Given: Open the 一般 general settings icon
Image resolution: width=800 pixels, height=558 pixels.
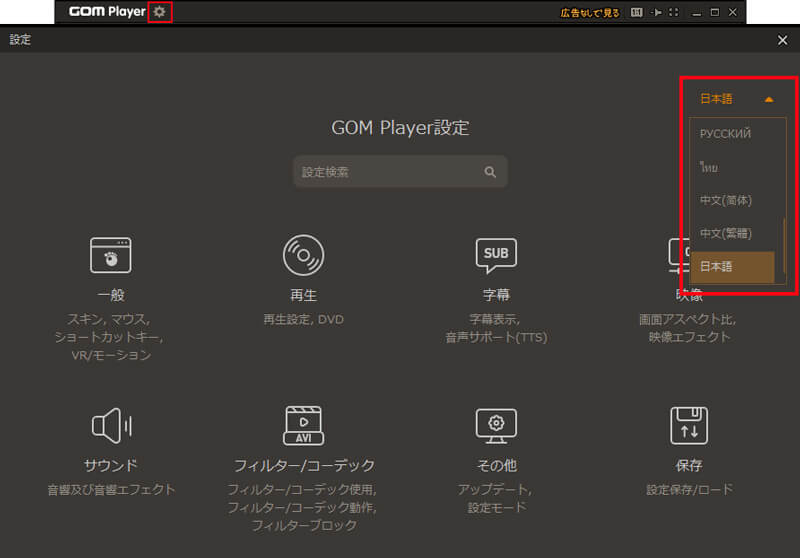Looking at the screenshot, I should [x=111, y=255].
